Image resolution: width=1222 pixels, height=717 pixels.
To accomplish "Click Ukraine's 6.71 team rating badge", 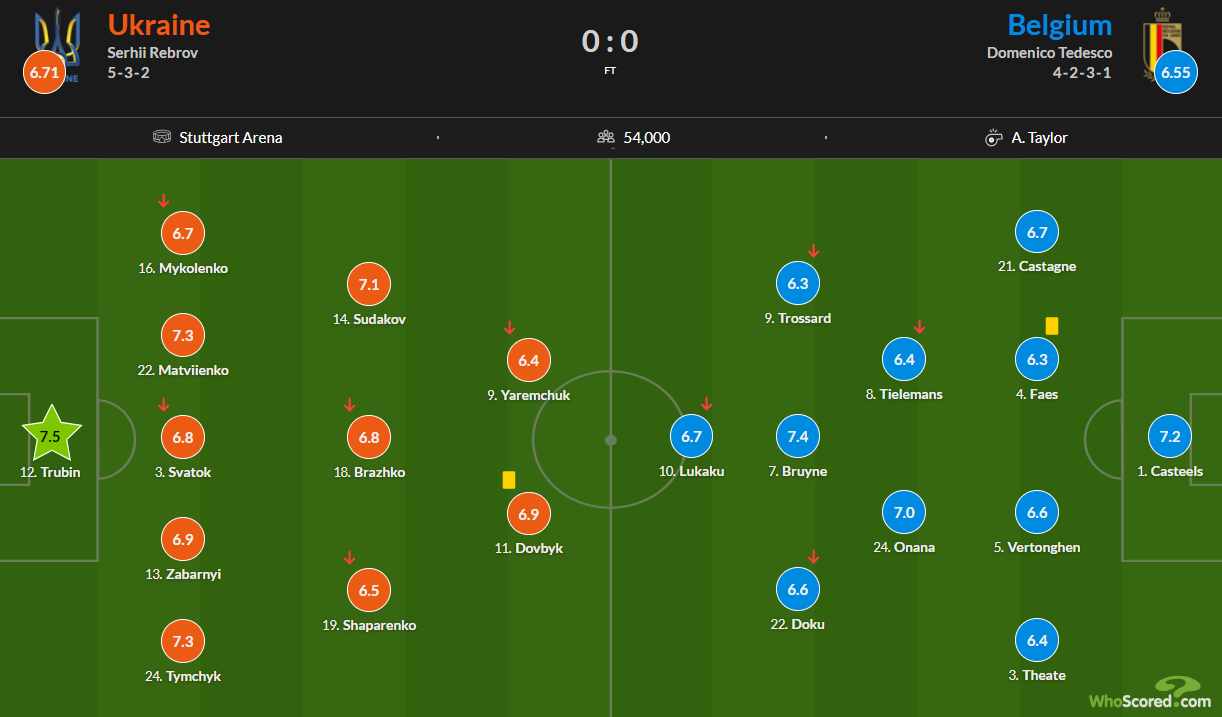I will pos(45,73).
